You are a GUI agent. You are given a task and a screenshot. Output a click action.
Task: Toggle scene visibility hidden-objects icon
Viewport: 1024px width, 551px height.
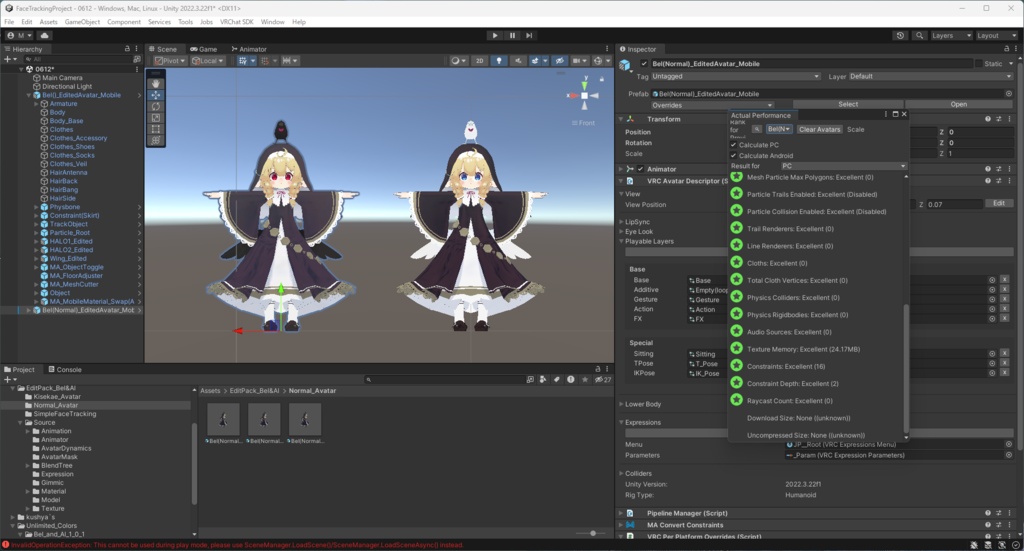tap(560, 61)
